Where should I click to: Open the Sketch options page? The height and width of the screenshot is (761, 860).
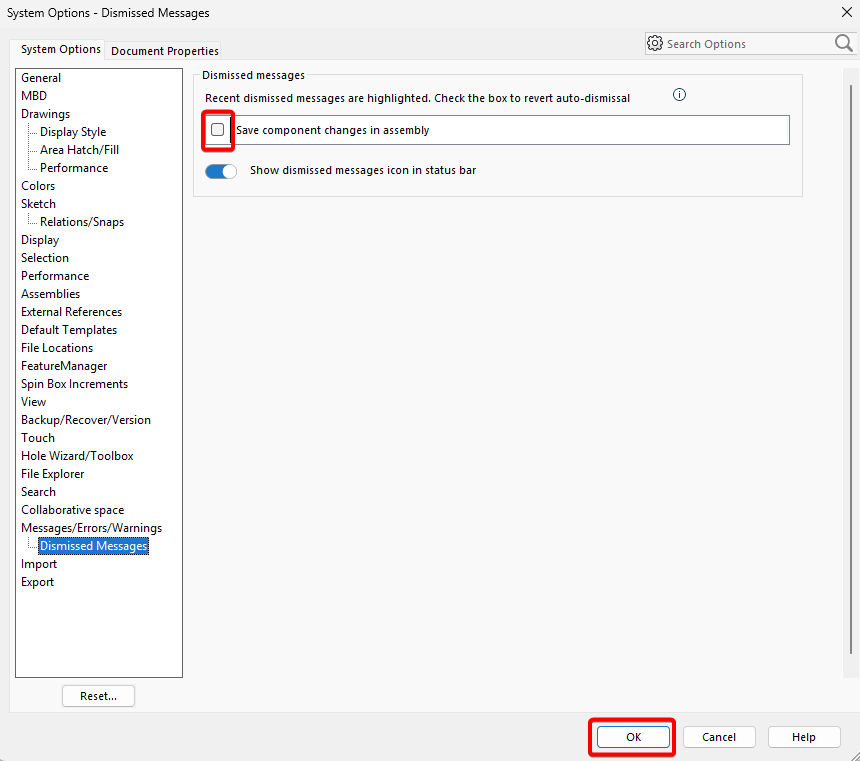pyautogui.click(x=38, y=204)
